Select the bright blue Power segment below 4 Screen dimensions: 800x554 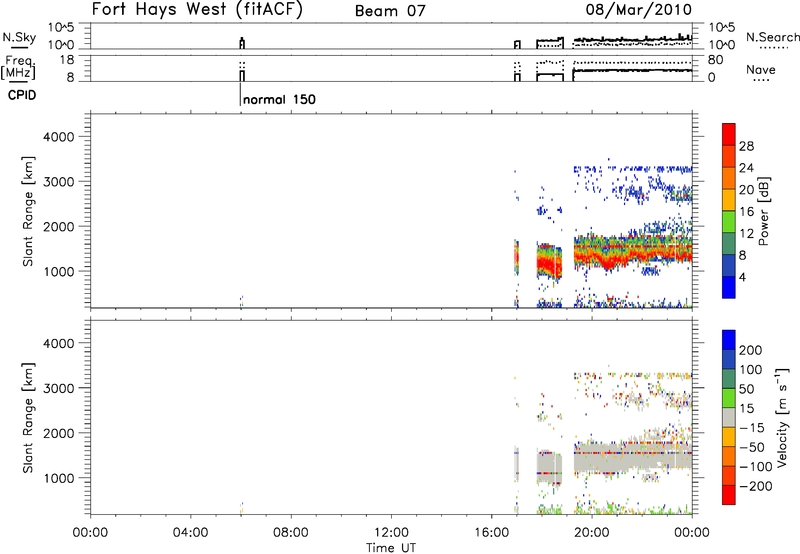point(729,287)
